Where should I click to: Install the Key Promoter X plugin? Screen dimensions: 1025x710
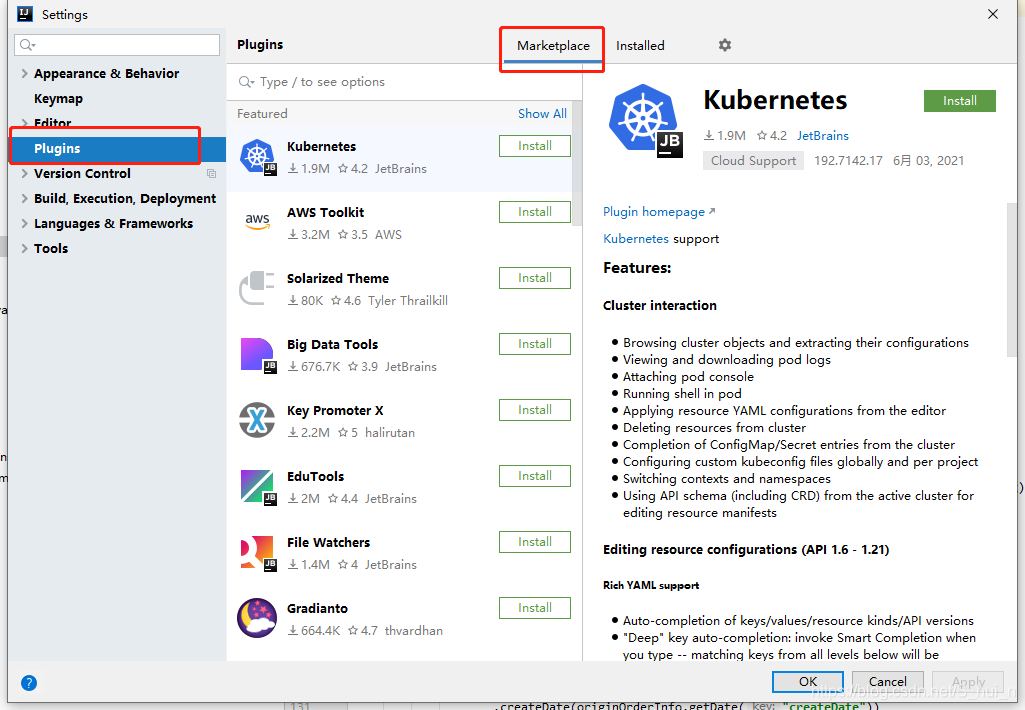point(535,410)
